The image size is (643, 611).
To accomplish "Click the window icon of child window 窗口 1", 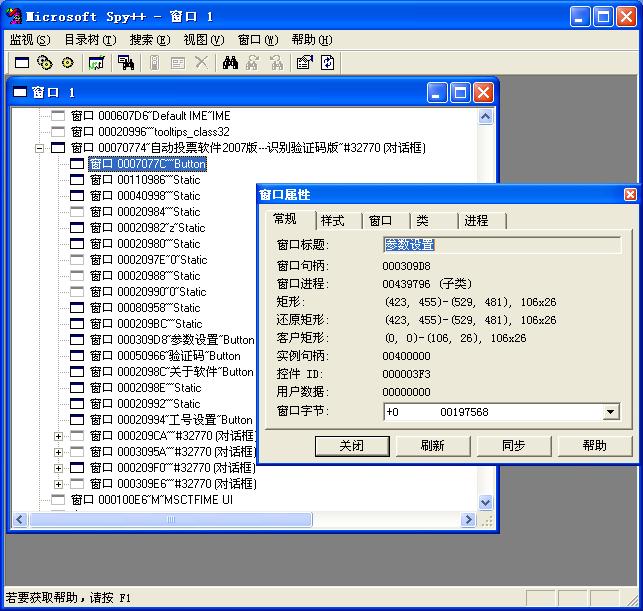I will [20, 92].
